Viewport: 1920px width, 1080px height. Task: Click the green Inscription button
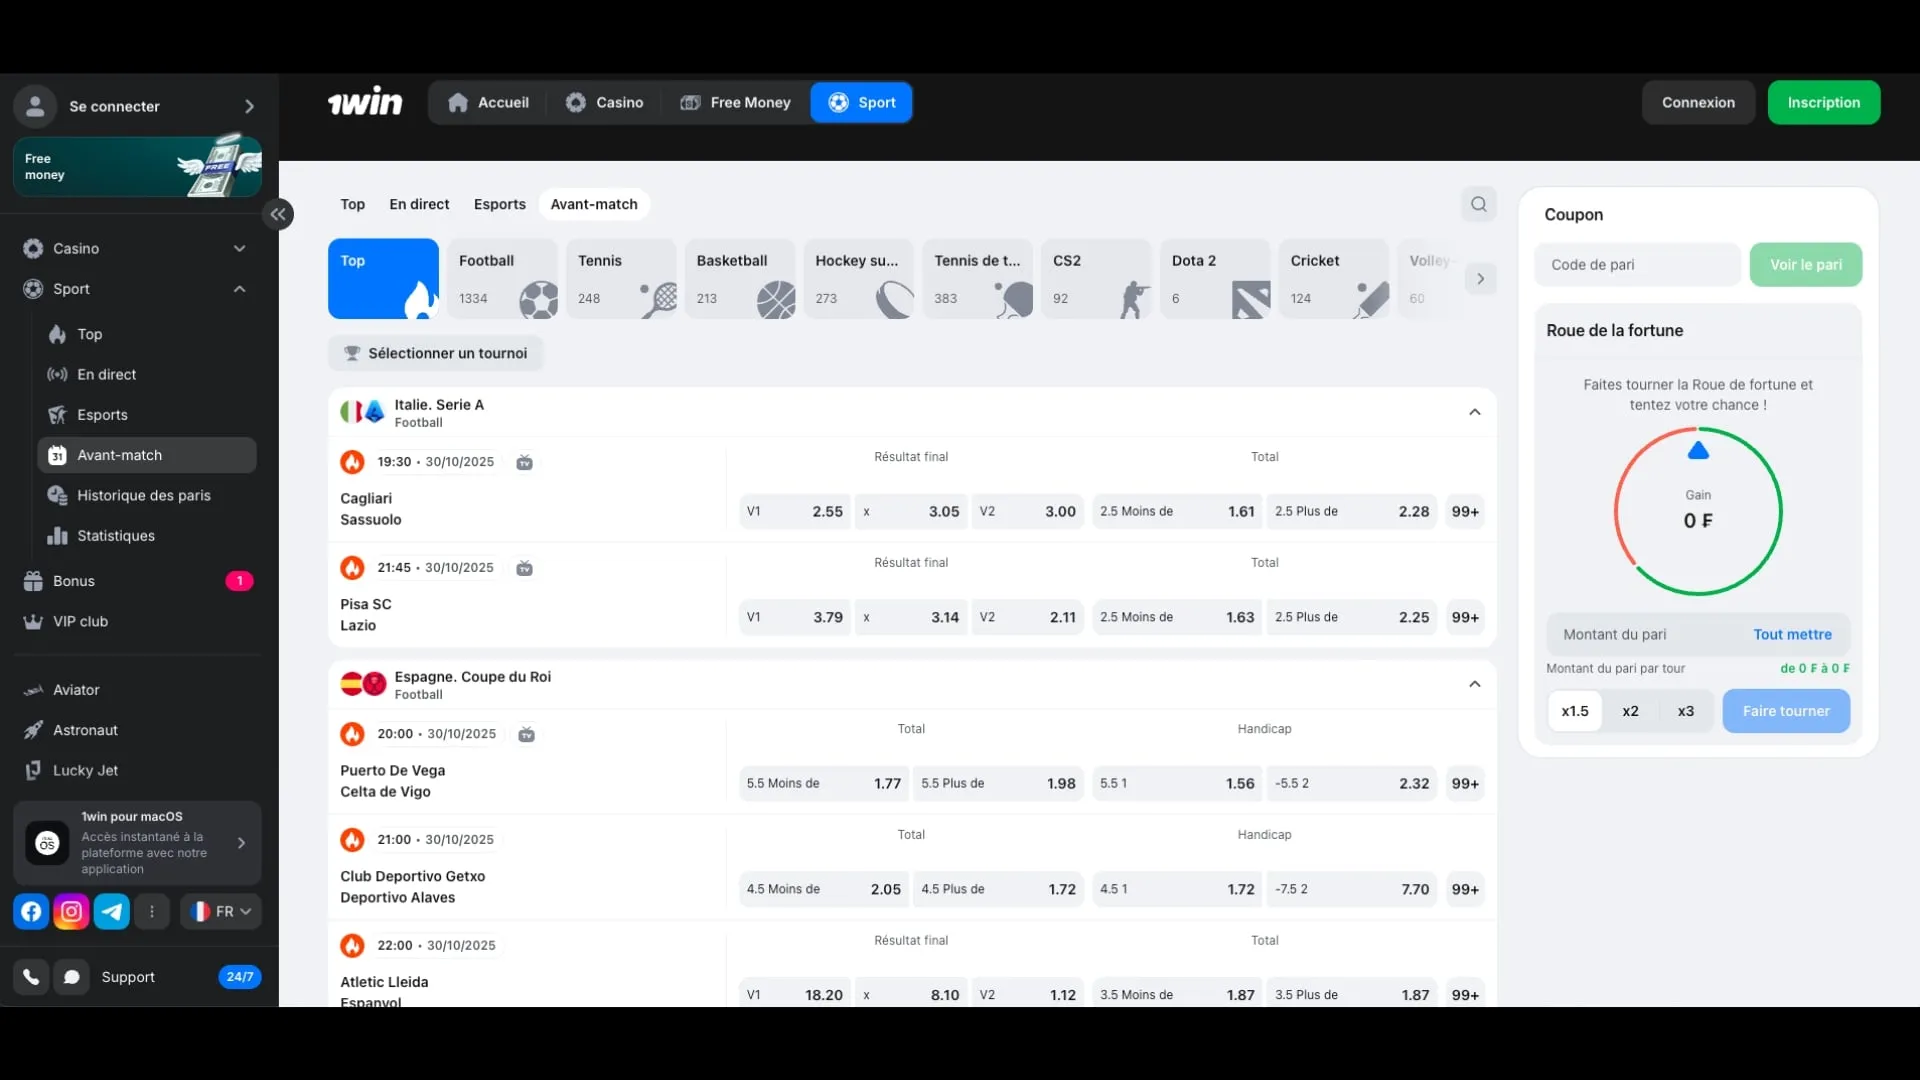1823,102
